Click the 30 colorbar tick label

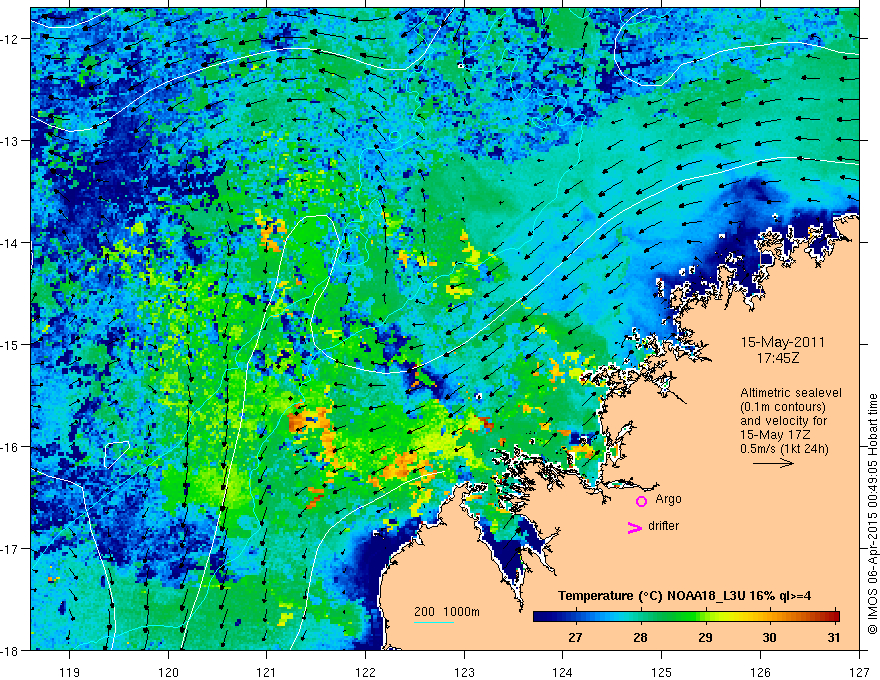pos(769,637)
